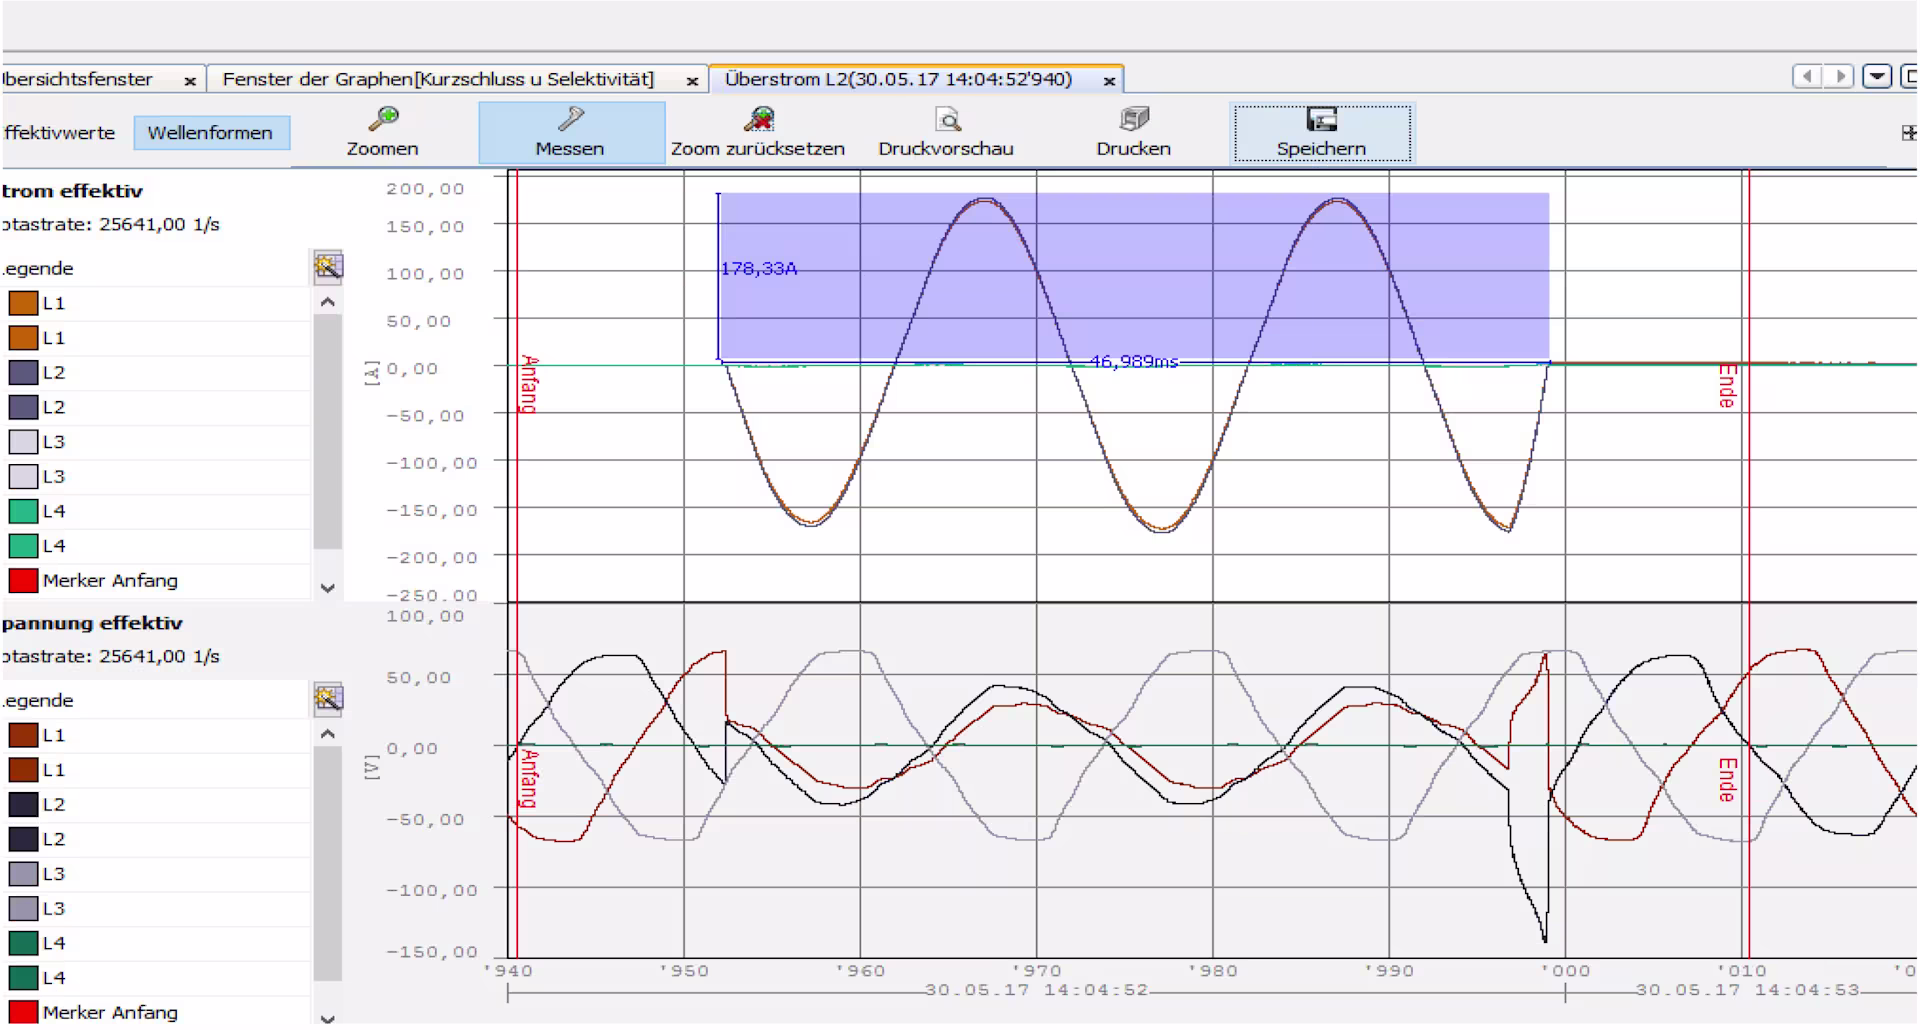
Task: Close the Überstrom L2 tab
Action: tap(1109, 81)
